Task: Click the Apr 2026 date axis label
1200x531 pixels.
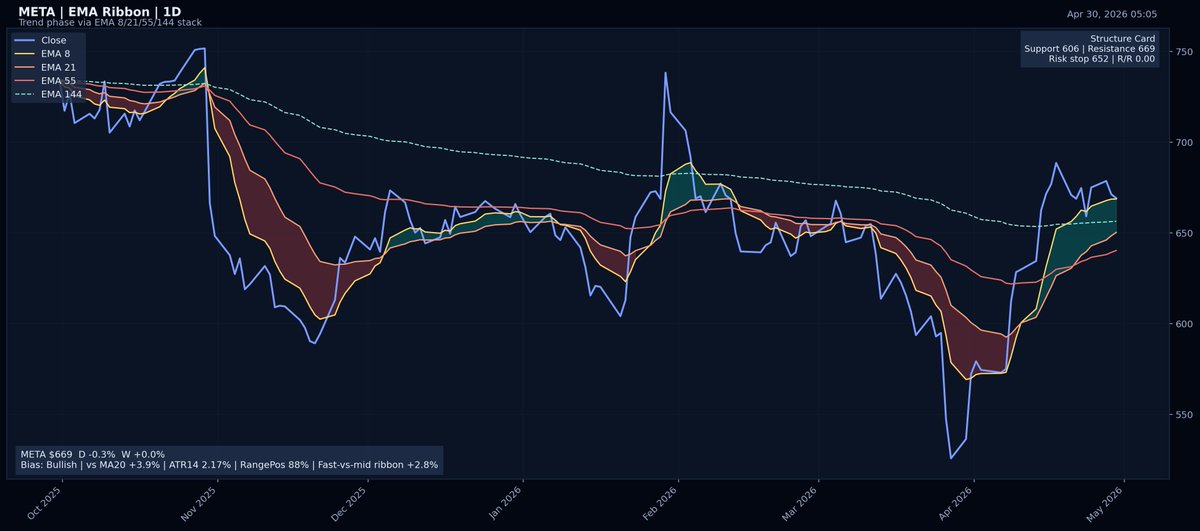Action: 955,505
